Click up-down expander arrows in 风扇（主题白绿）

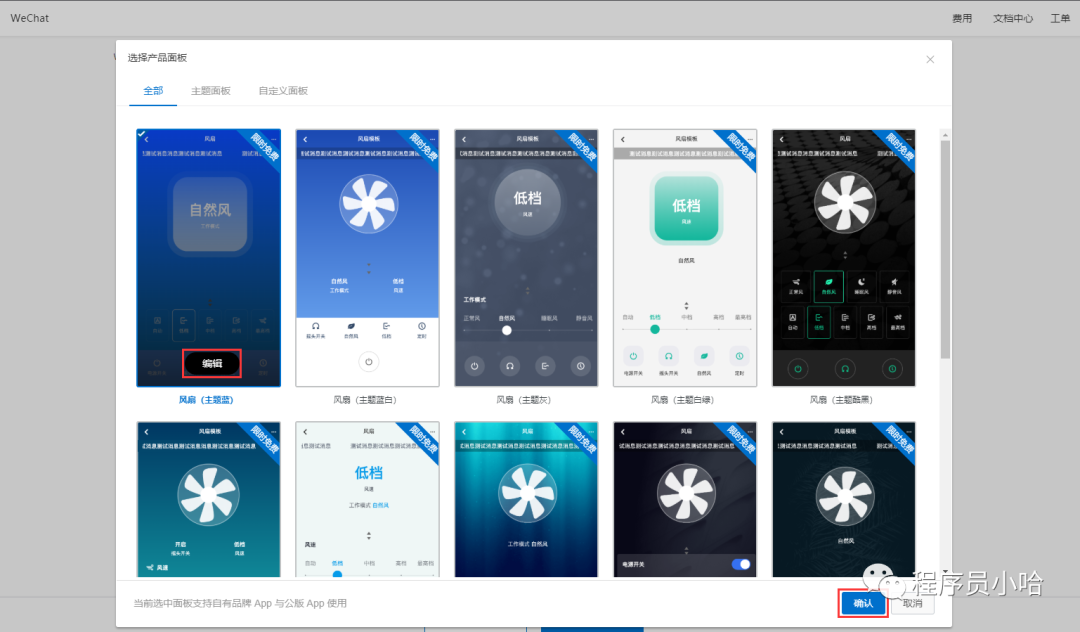pyautogui.click(x=685, y=305)
